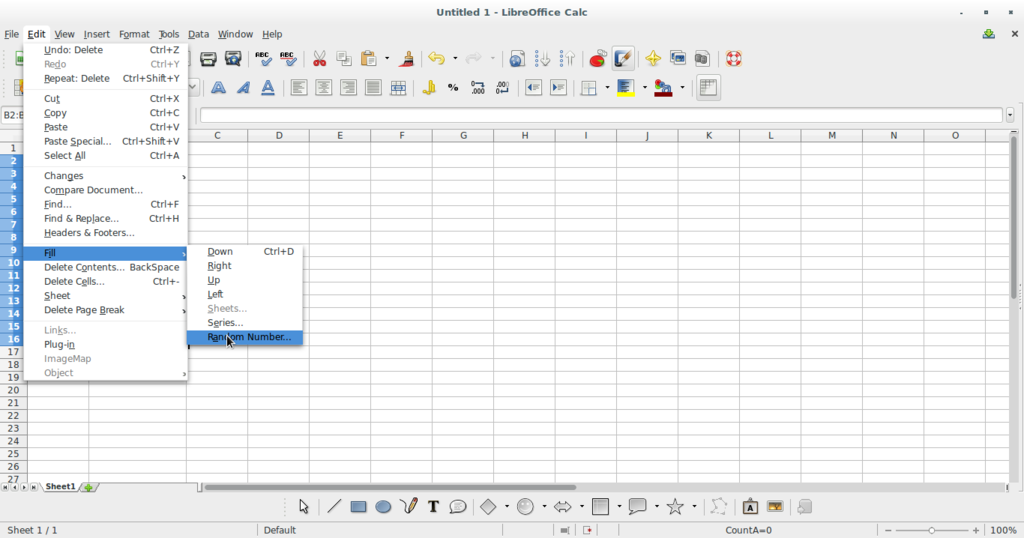Justify cell text
Viewport: 1024px width, 538px height.
(374, 87)
